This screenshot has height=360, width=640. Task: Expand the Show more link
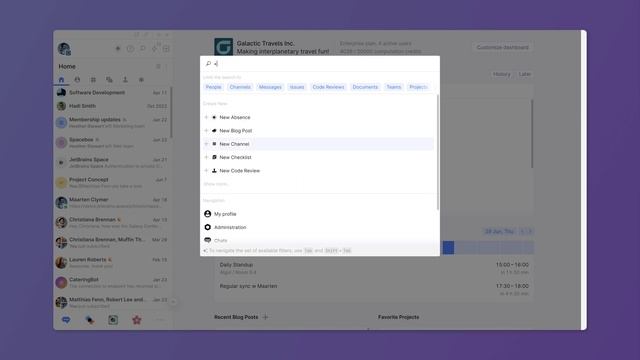pos(216,184)
